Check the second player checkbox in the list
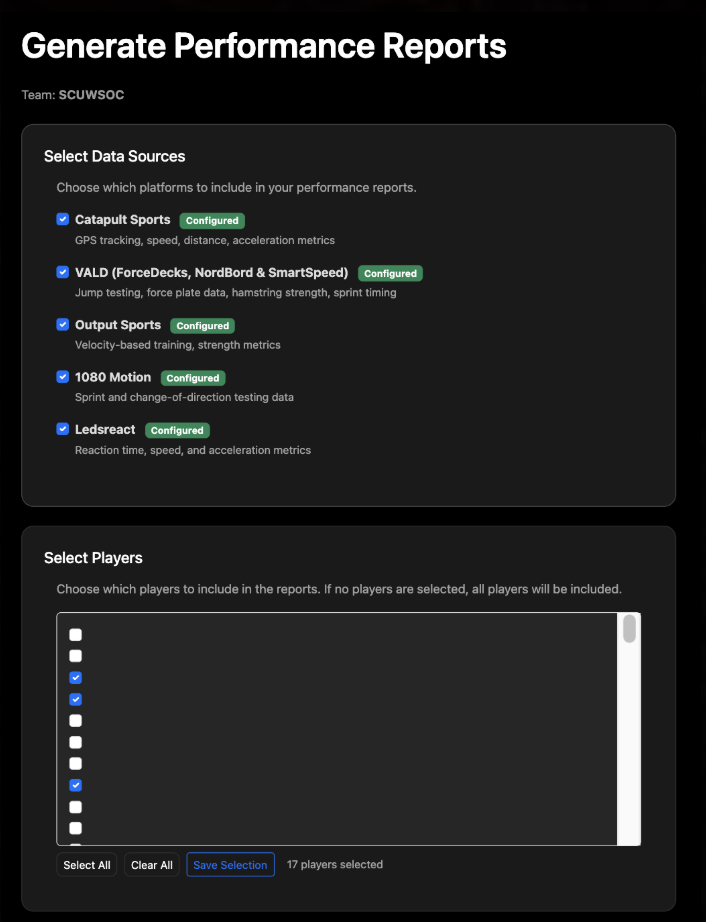 75,656
